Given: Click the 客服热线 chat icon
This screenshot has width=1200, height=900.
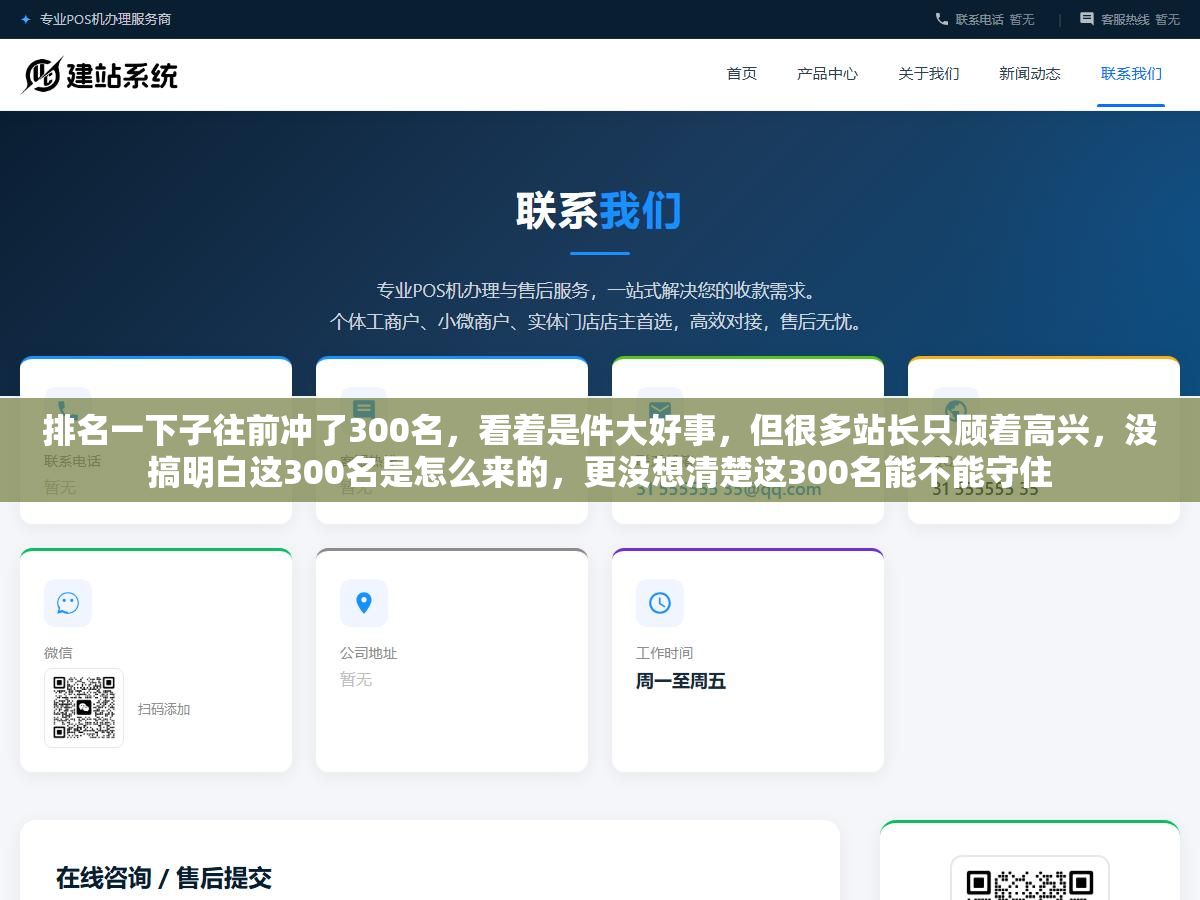Looking at the screenshot, I should click(1087, 19).
